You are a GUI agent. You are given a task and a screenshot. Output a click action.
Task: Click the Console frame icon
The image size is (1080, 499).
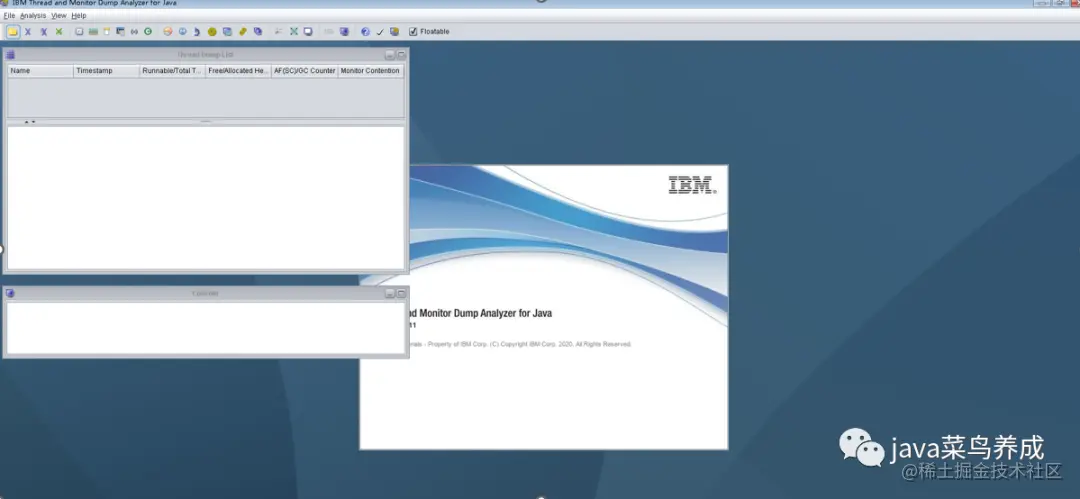click(x=10, y=294)
